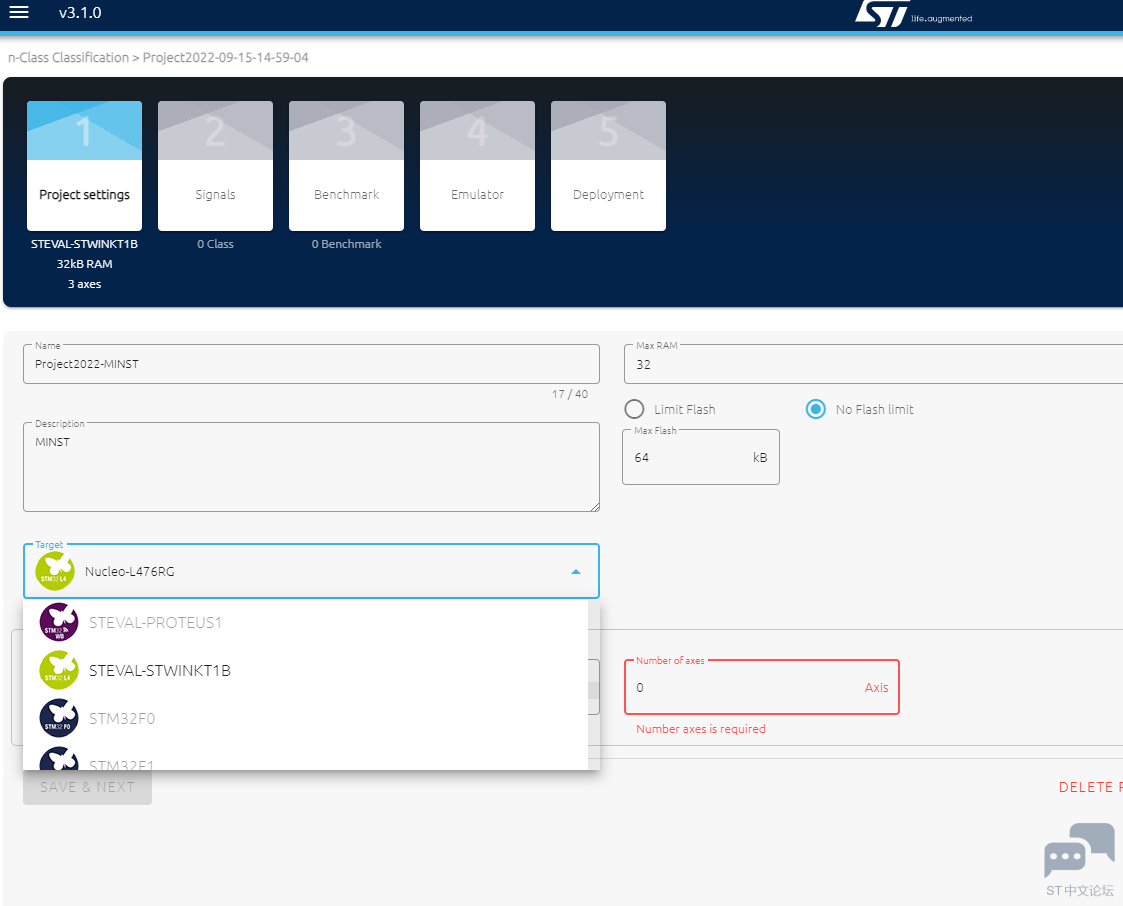Choose STEVAL-PROTEUS1 from target list

coord(306,622)
